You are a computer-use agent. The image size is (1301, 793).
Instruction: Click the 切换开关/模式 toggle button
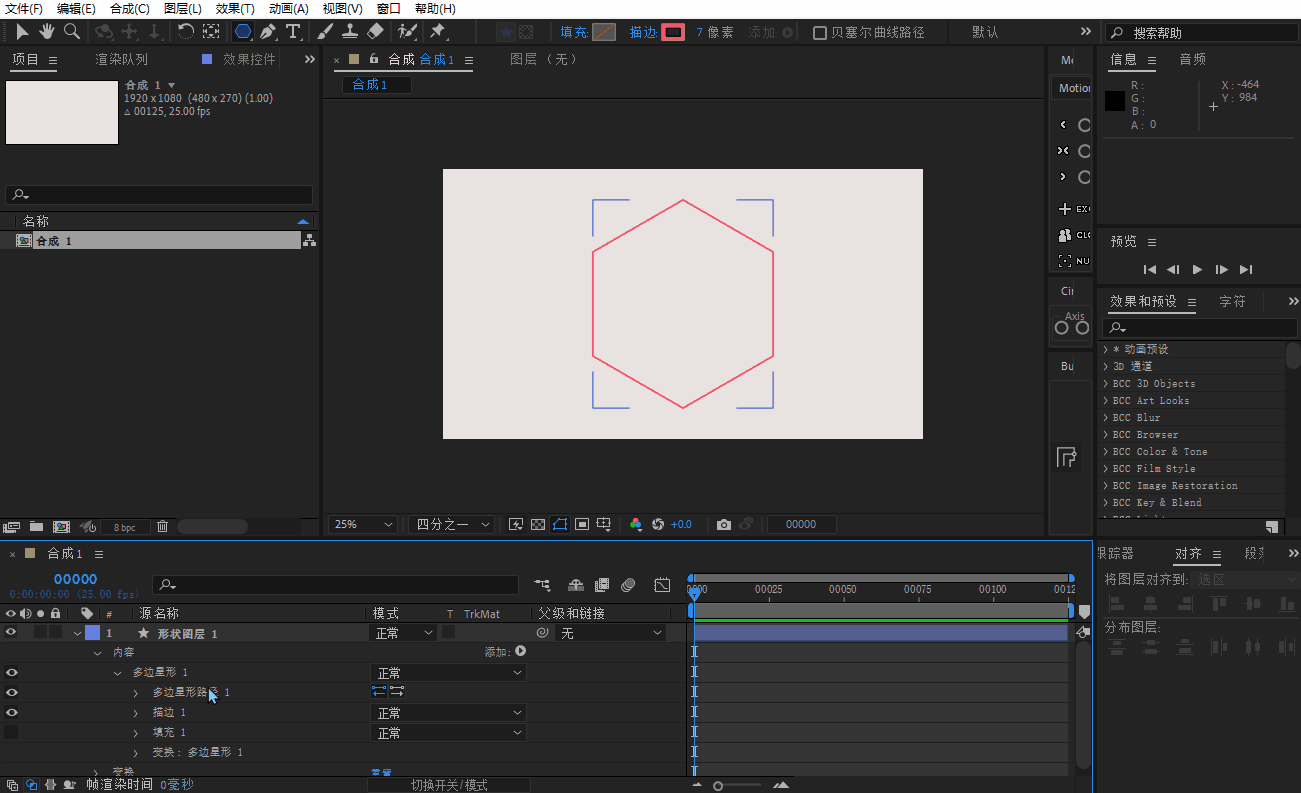[x=449, y=785]
